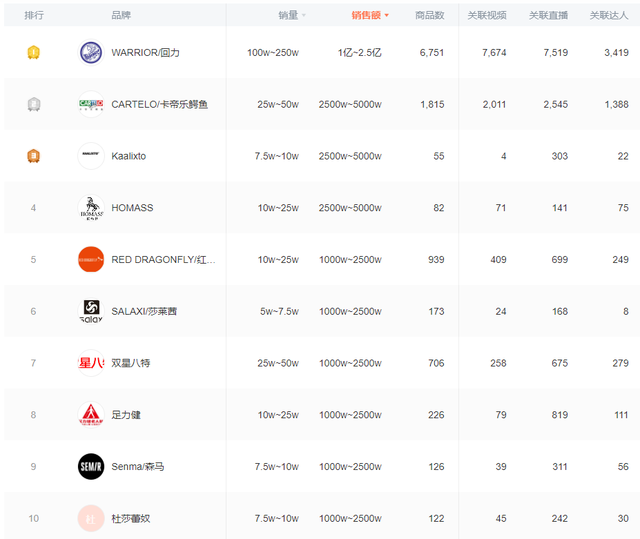The width and height of the screenshot is (640, 539).
Task: Click the 排行 column header
Action: (34, 16)
